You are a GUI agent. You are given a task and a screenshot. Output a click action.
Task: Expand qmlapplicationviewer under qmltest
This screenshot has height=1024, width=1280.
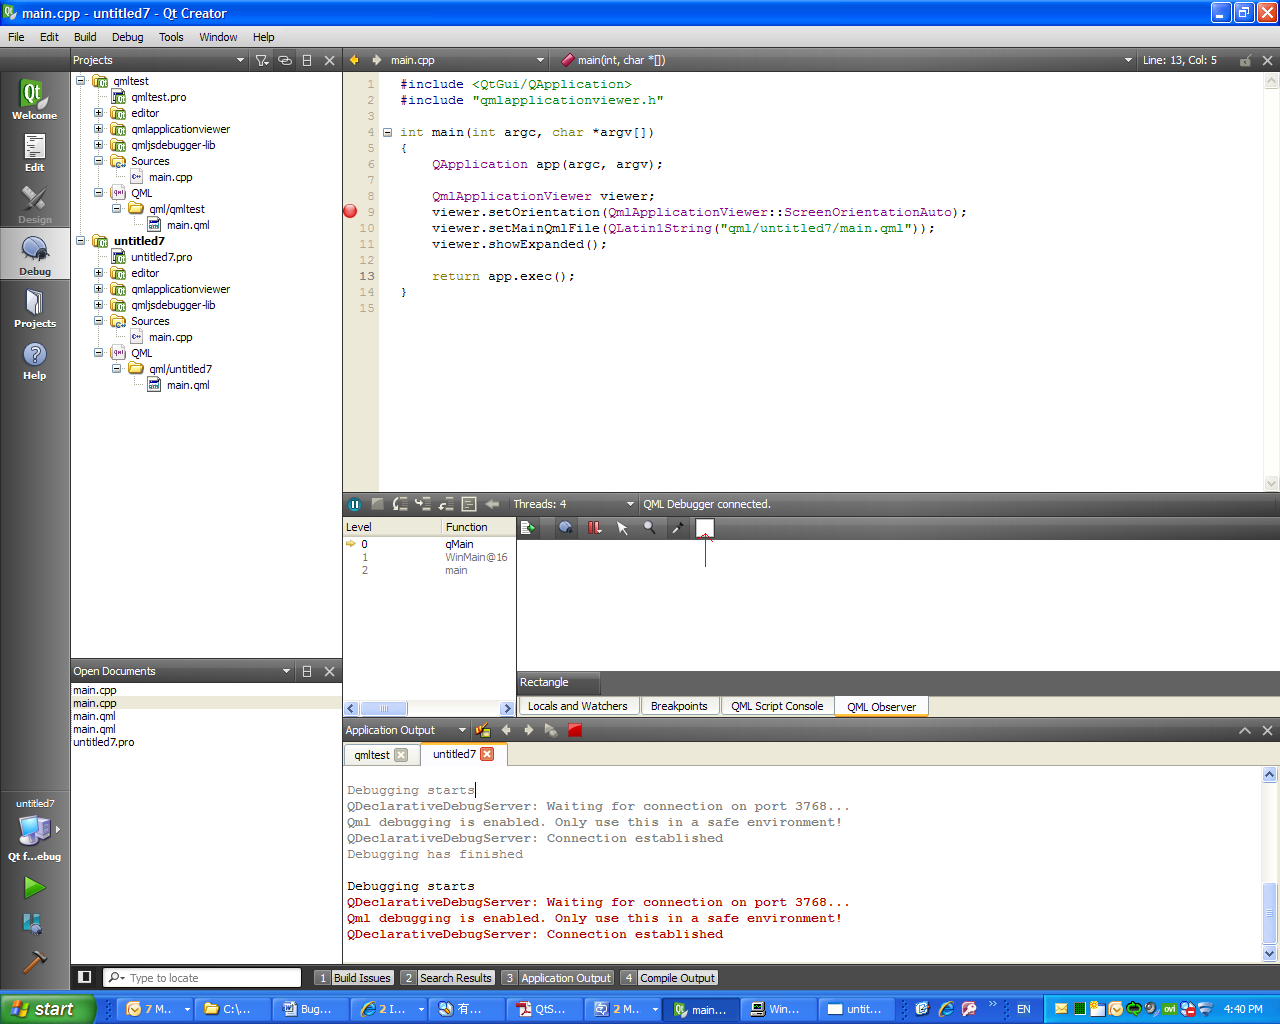99,129
